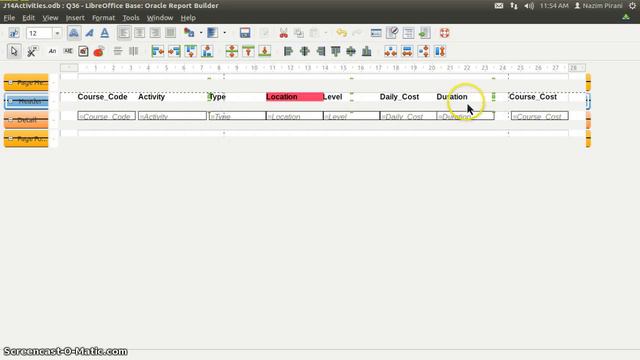This screenshot has width=640, height=360.
Task: Select the highlighted Location header label
Action: click(294, 97)
